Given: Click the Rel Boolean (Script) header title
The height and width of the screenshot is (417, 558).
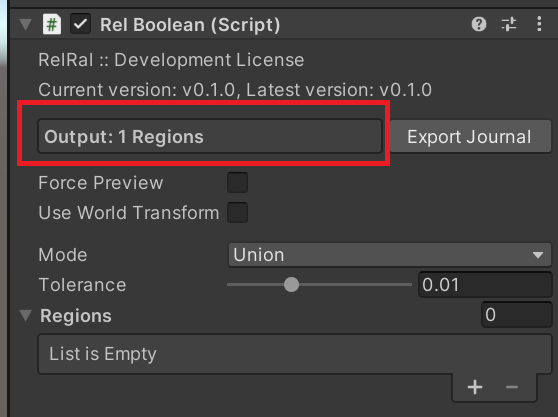Looking at the screenshot, I should coord(190,25).
